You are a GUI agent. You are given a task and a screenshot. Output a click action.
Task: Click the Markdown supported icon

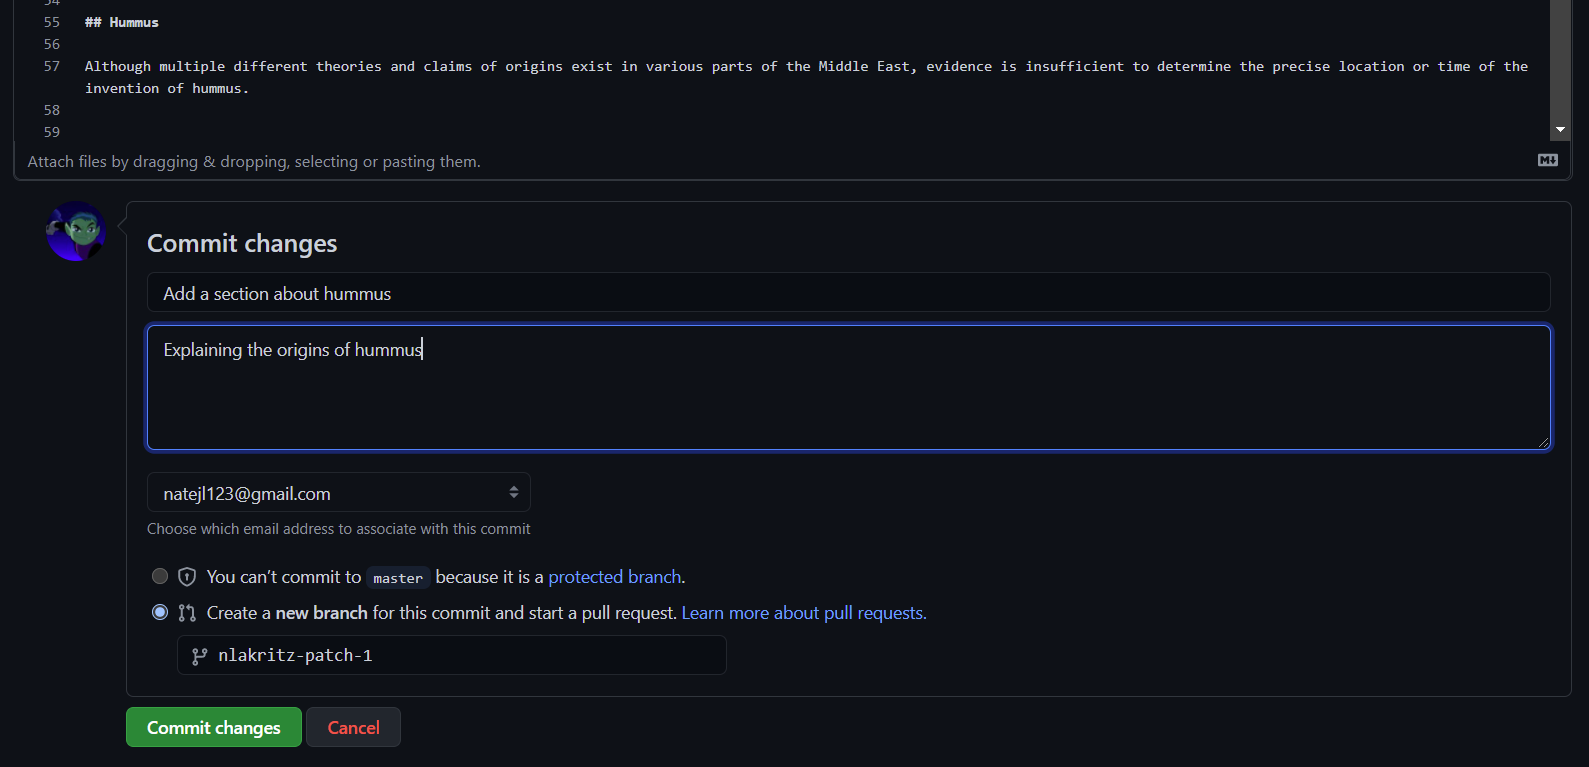pos(1547,160)
